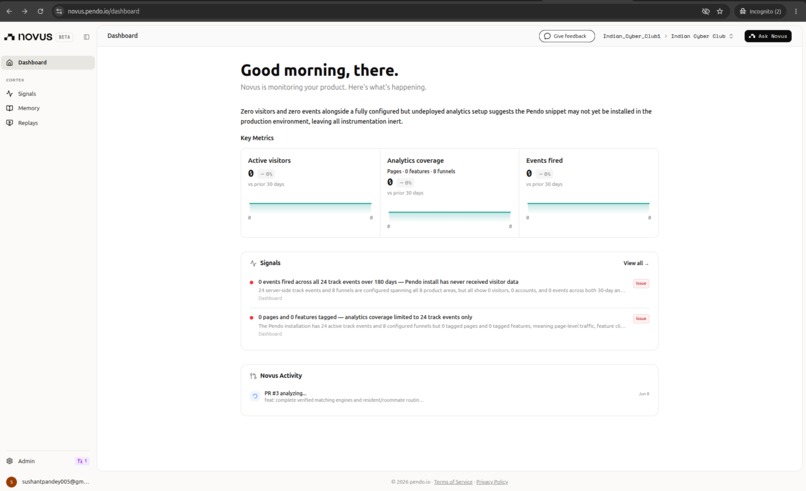Open Ask Novus assistant
Screen dimensions: 806x491
click(x=767, y=36)
